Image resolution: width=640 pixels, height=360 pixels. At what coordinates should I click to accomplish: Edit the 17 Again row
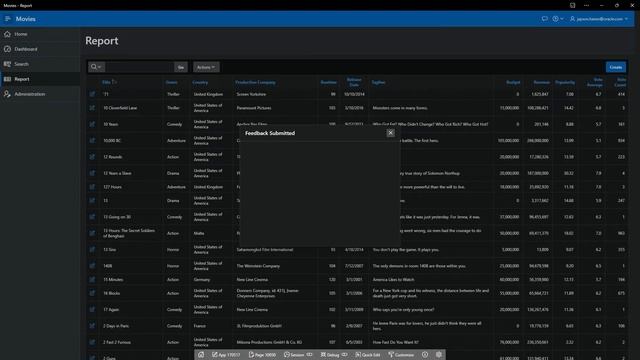coord(92,309)
